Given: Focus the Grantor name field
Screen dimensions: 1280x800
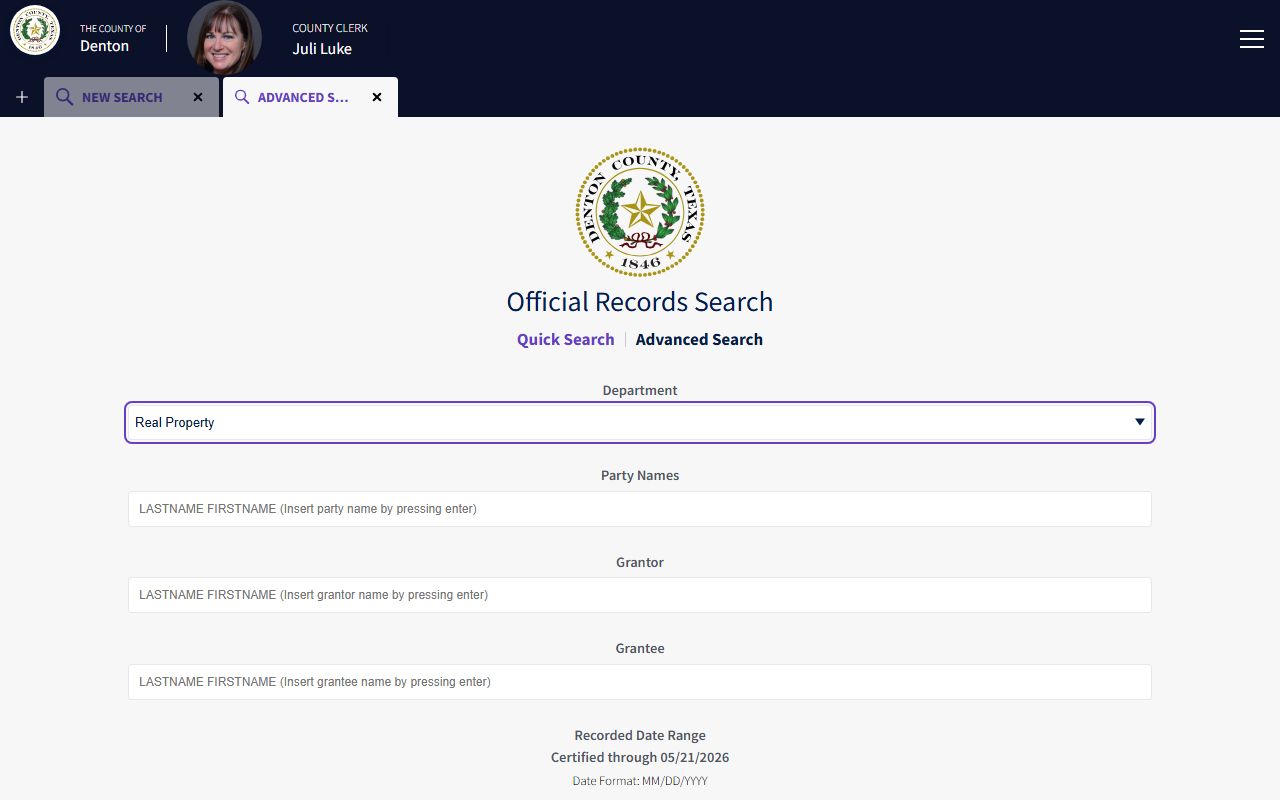Looking at the screenshot, I should (x=640, y=595).
